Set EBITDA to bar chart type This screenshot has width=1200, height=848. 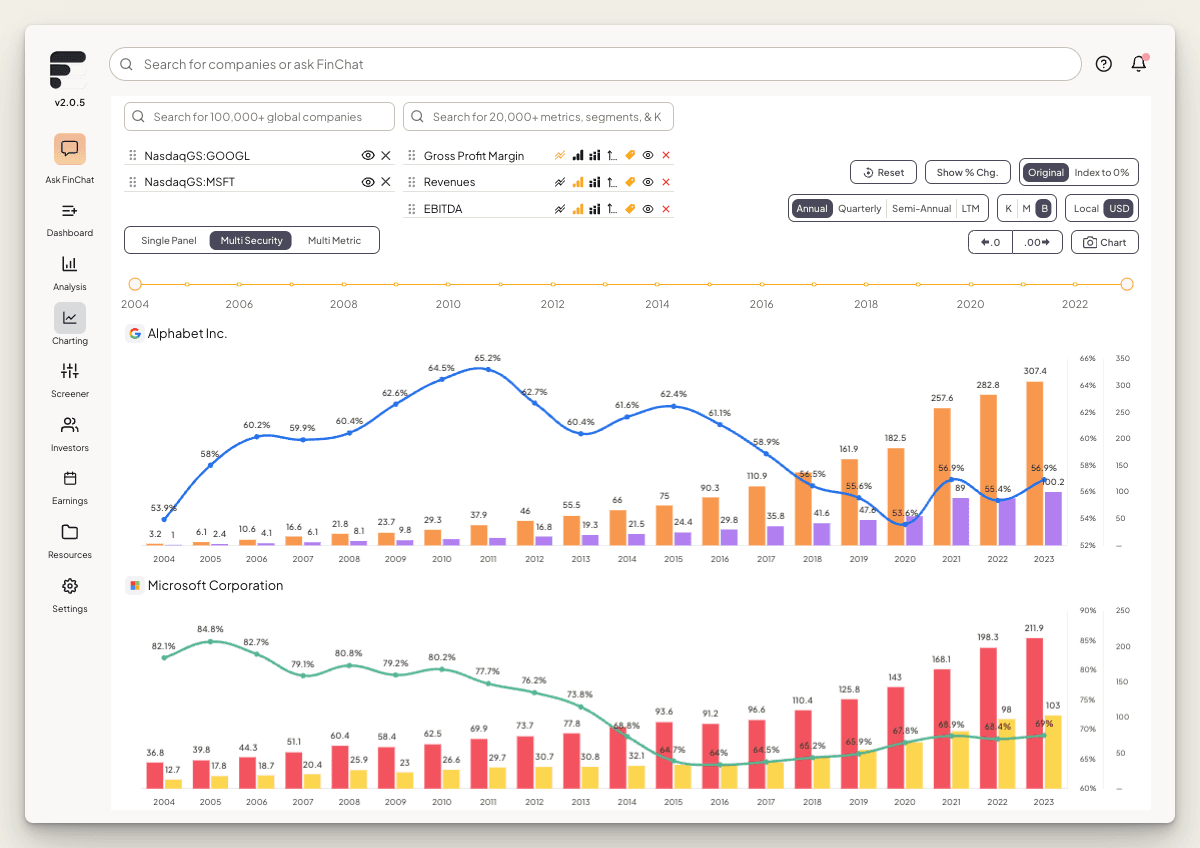578,209
